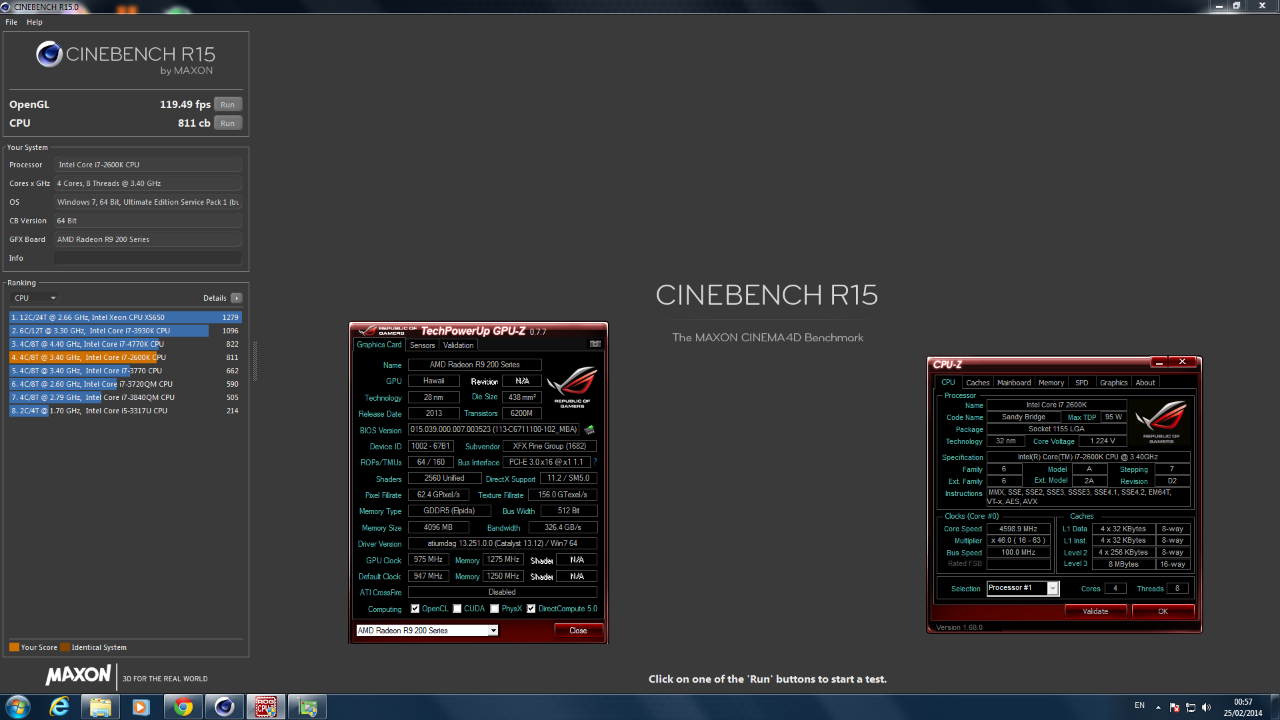This screenshot has height=720, width=1280.
Task: Toggle the DirectCompute 5.0 checkbox in GPU-Z
Action: tap(531, 608)
